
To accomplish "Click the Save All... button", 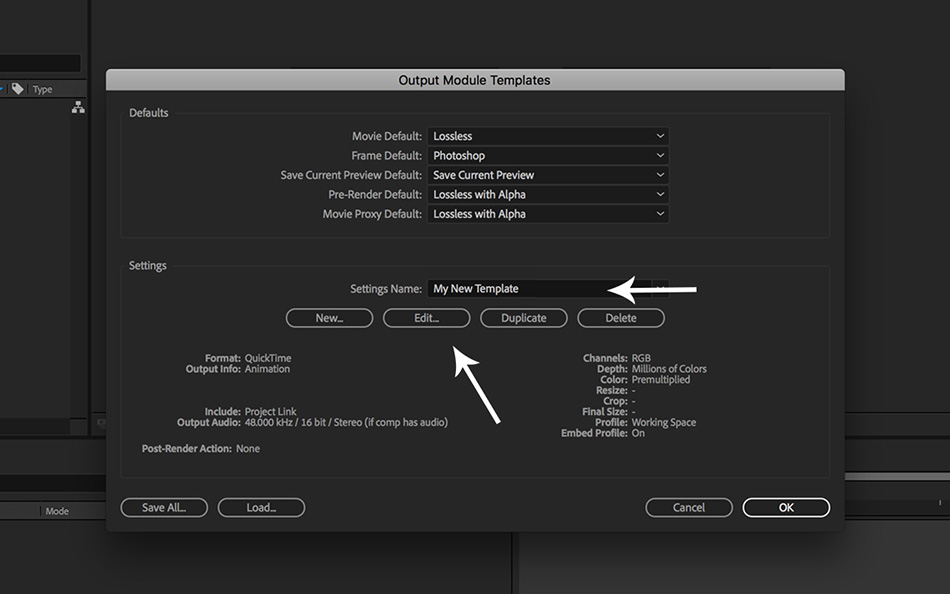I will click(164, 507).
